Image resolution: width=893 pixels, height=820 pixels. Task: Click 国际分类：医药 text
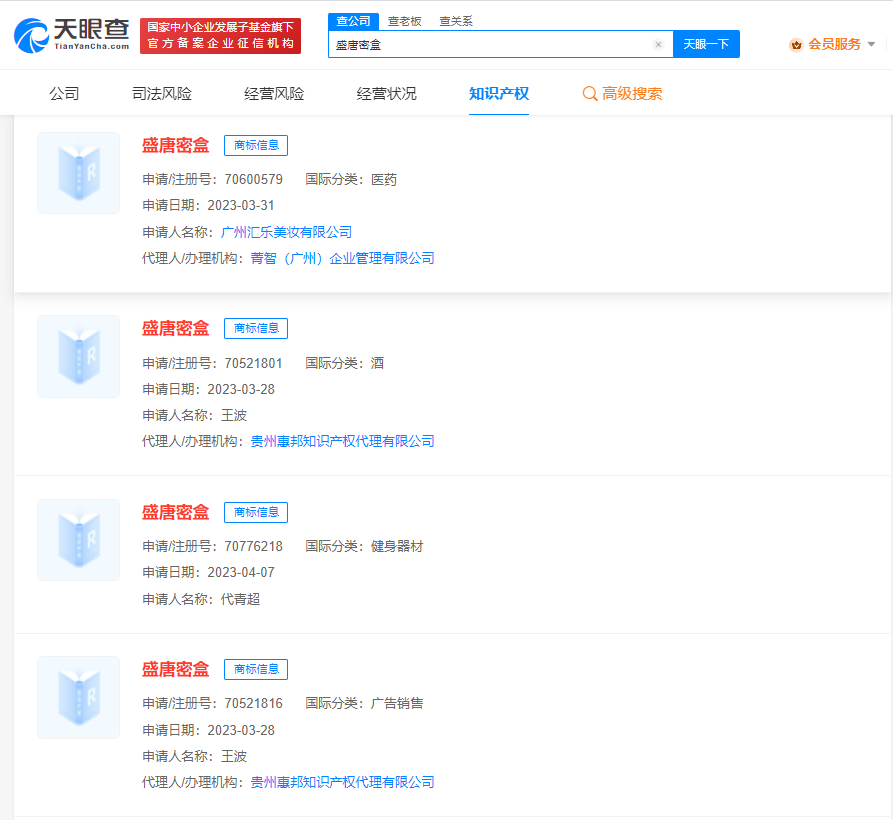[x=351, y=179]
